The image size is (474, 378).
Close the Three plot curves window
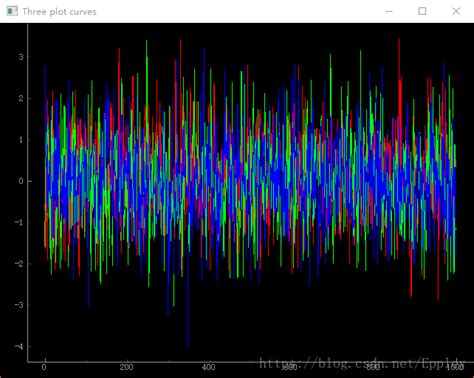[456, 11]
